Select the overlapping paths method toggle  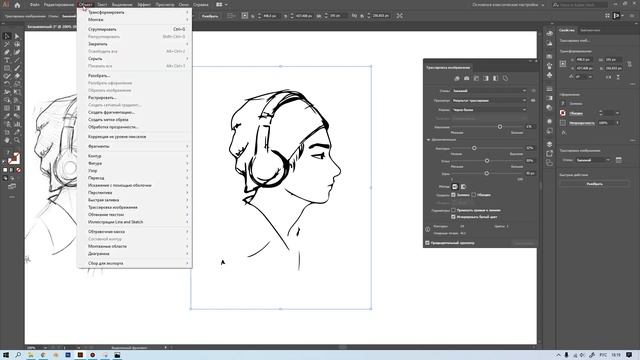(x=463, y=187)
